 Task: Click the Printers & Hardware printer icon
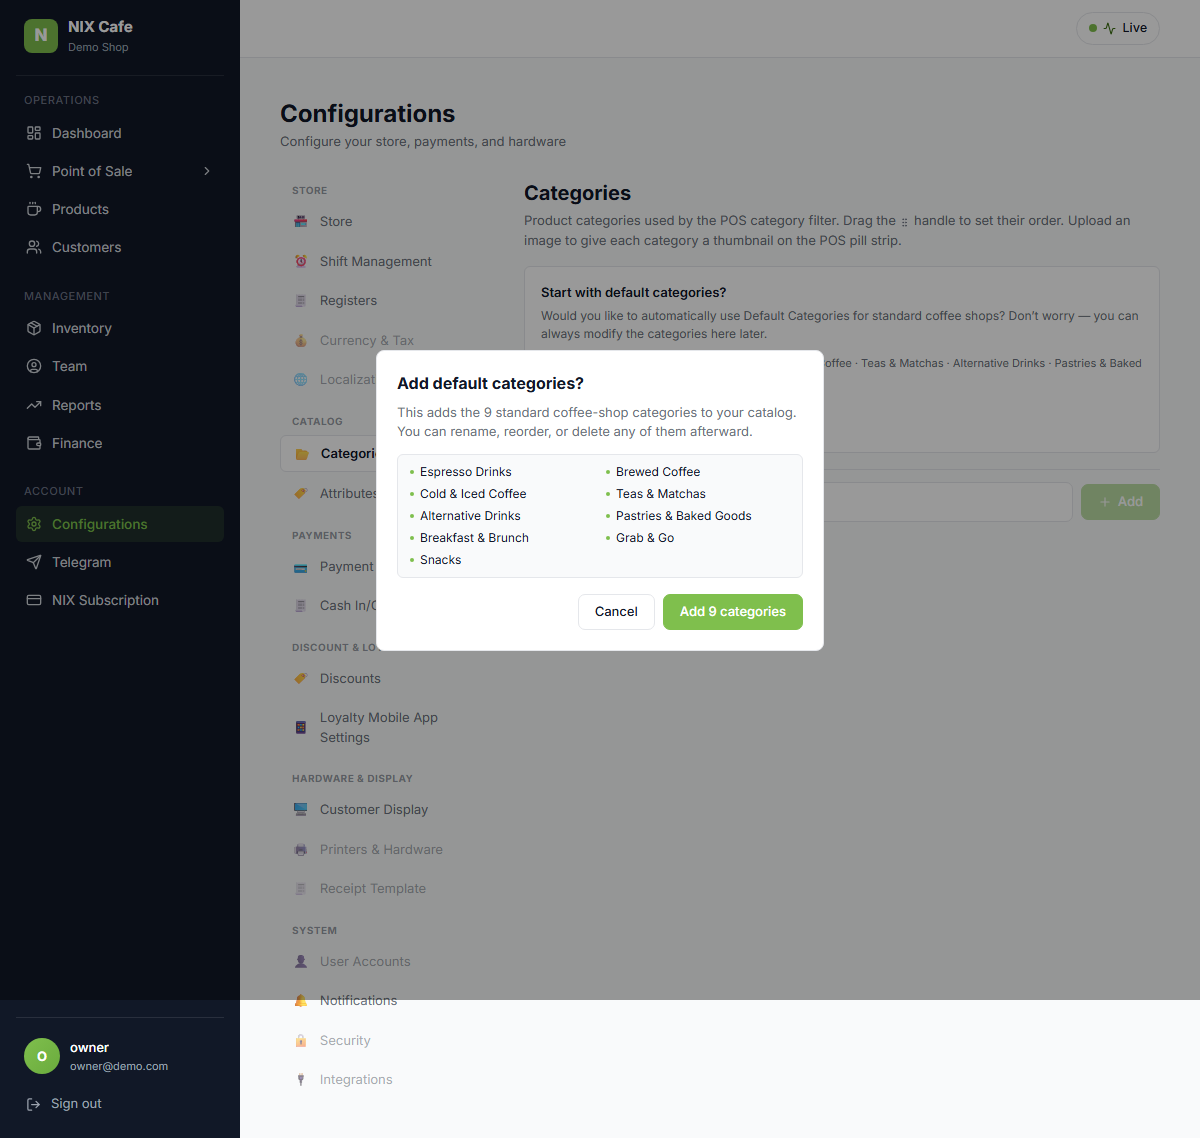tap(301, 849)
